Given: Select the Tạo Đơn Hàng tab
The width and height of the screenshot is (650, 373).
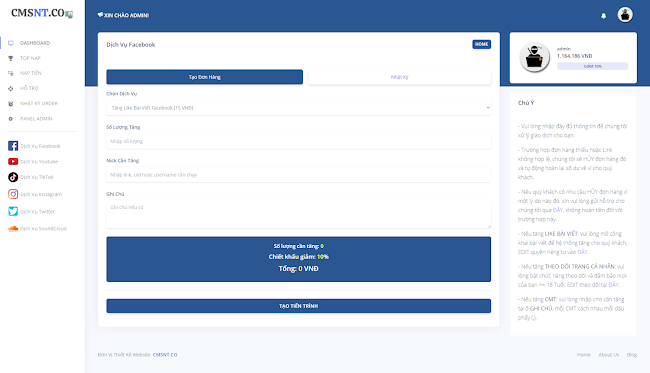Looking at the screenshot, I should point(204,77).
